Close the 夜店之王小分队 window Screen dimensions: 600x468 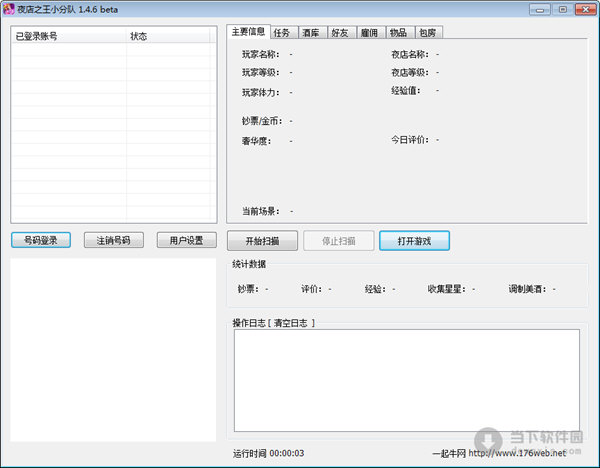pos(586,10)
